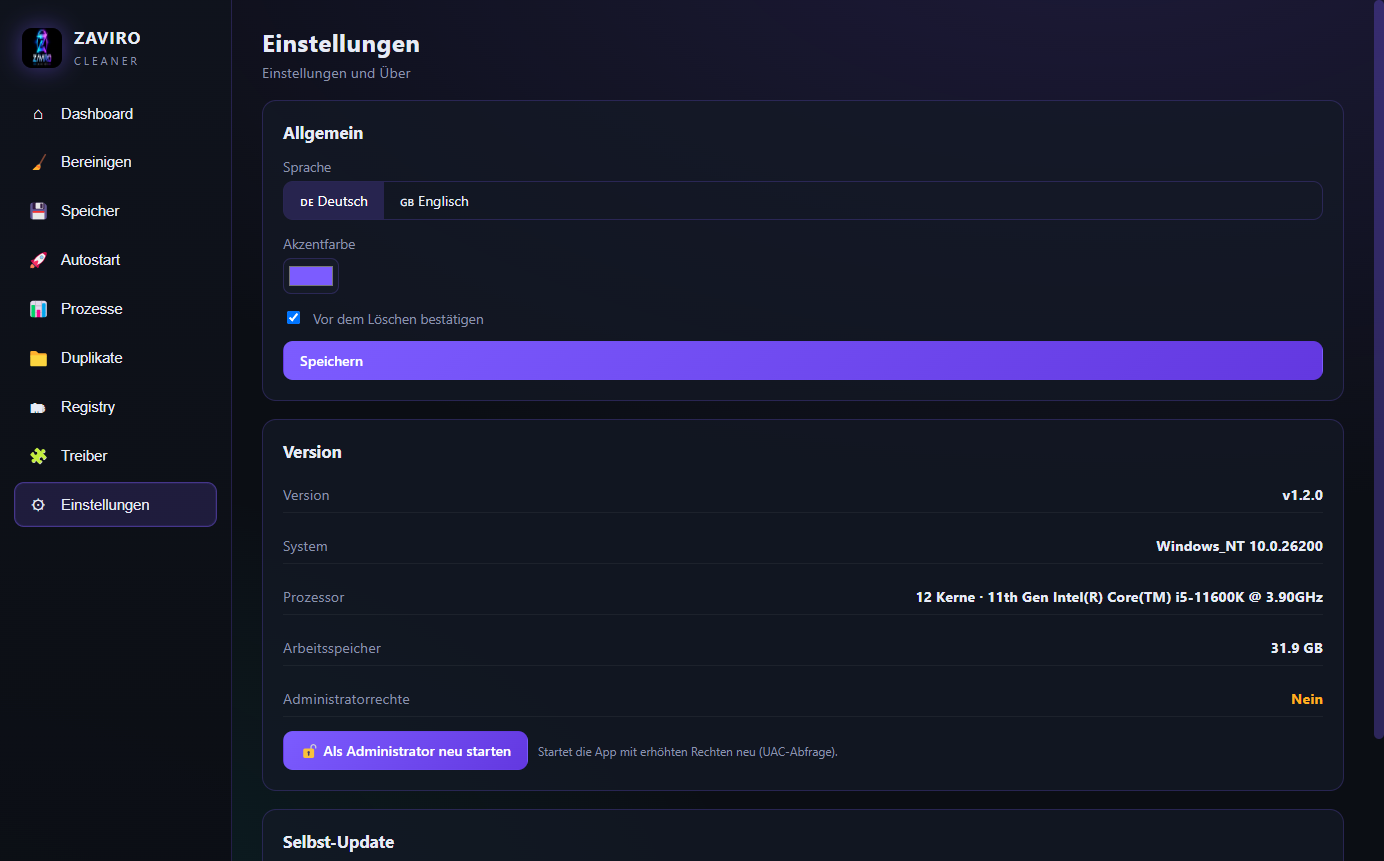The height and width of the screenshot is (861, 1384).
Task: Click the "Prozessor" row label
Action: [x=314, y=597]
